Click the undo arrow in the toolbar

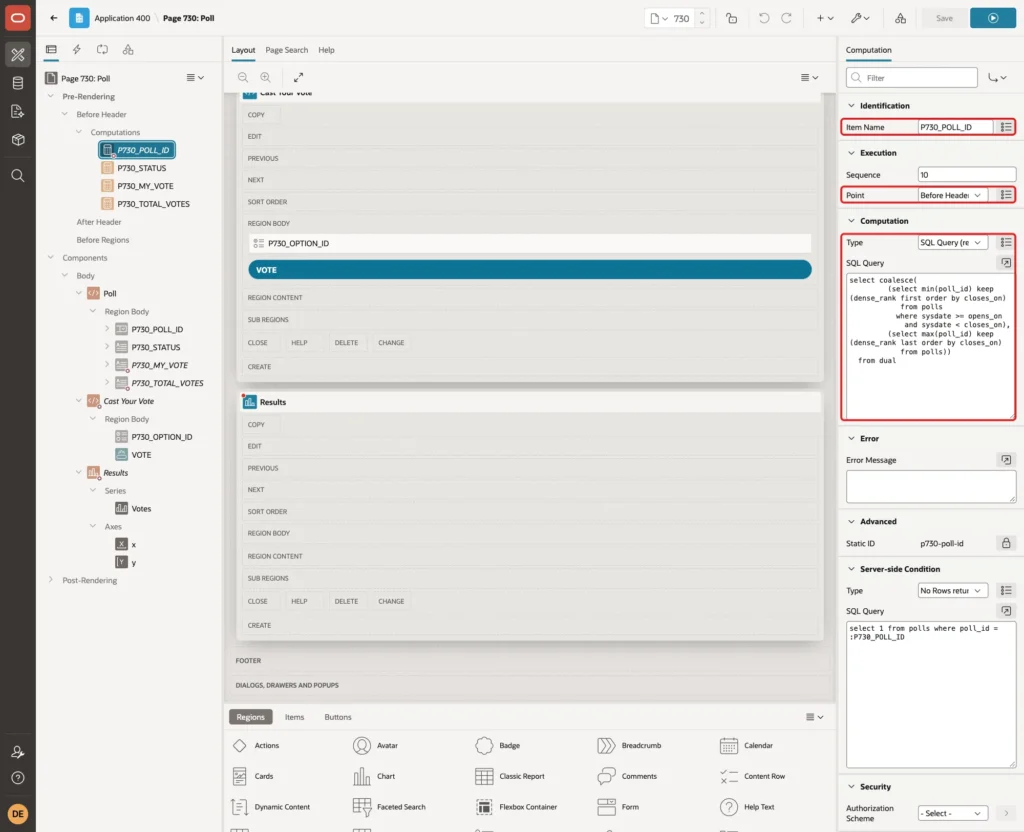(x=763, y=18)
